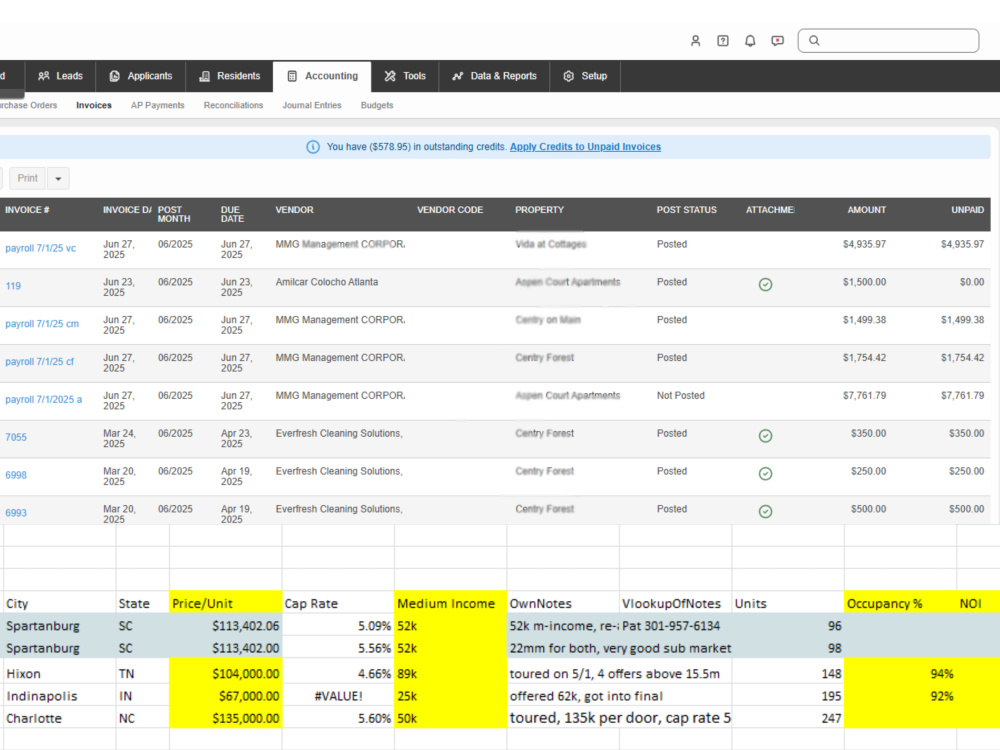The image size is (1000, 750).
Task: Open attachment checkmark for invoice 119
Action: click(x=765, y=284)
